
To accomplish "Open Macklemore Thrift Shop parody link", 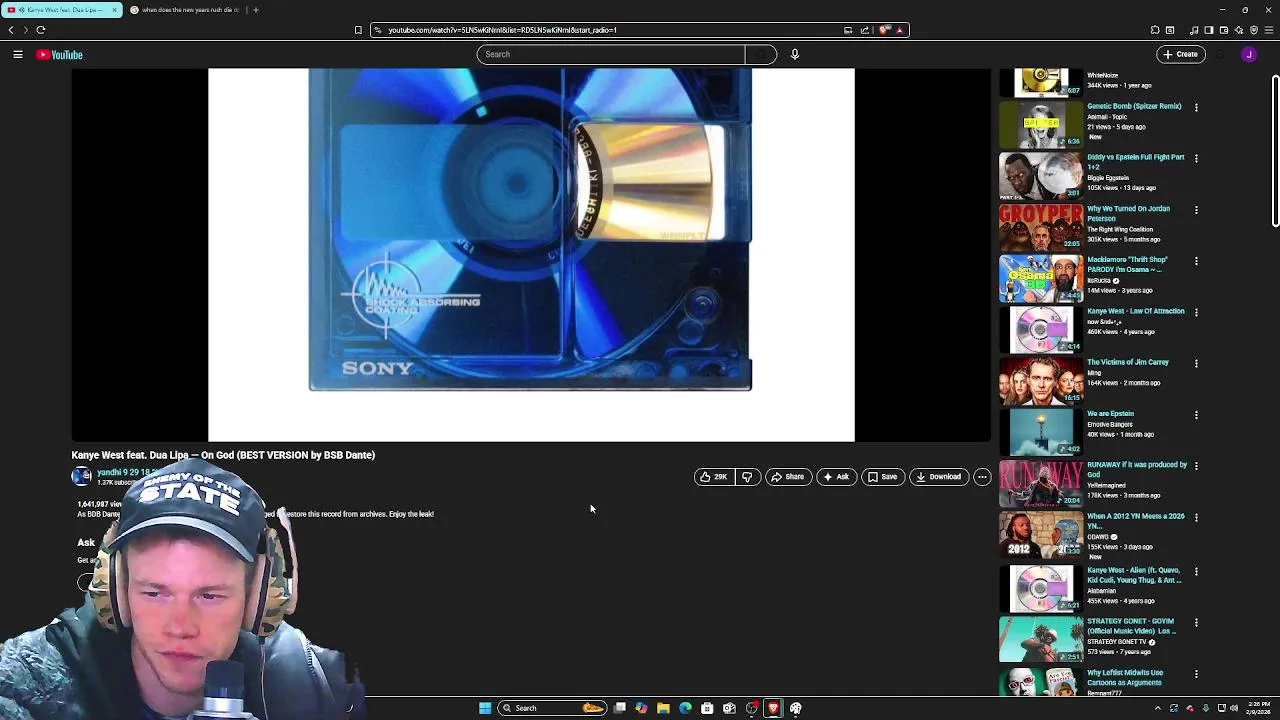I will [1127, 264].
